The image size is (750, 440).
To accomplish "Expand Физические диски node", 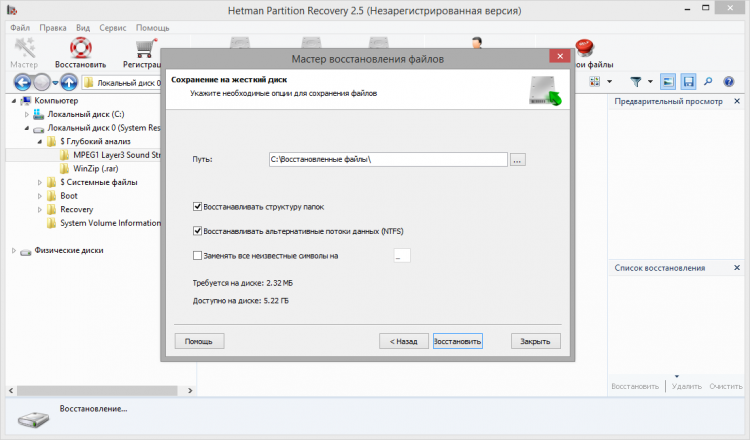I will (x=14, y=250).
